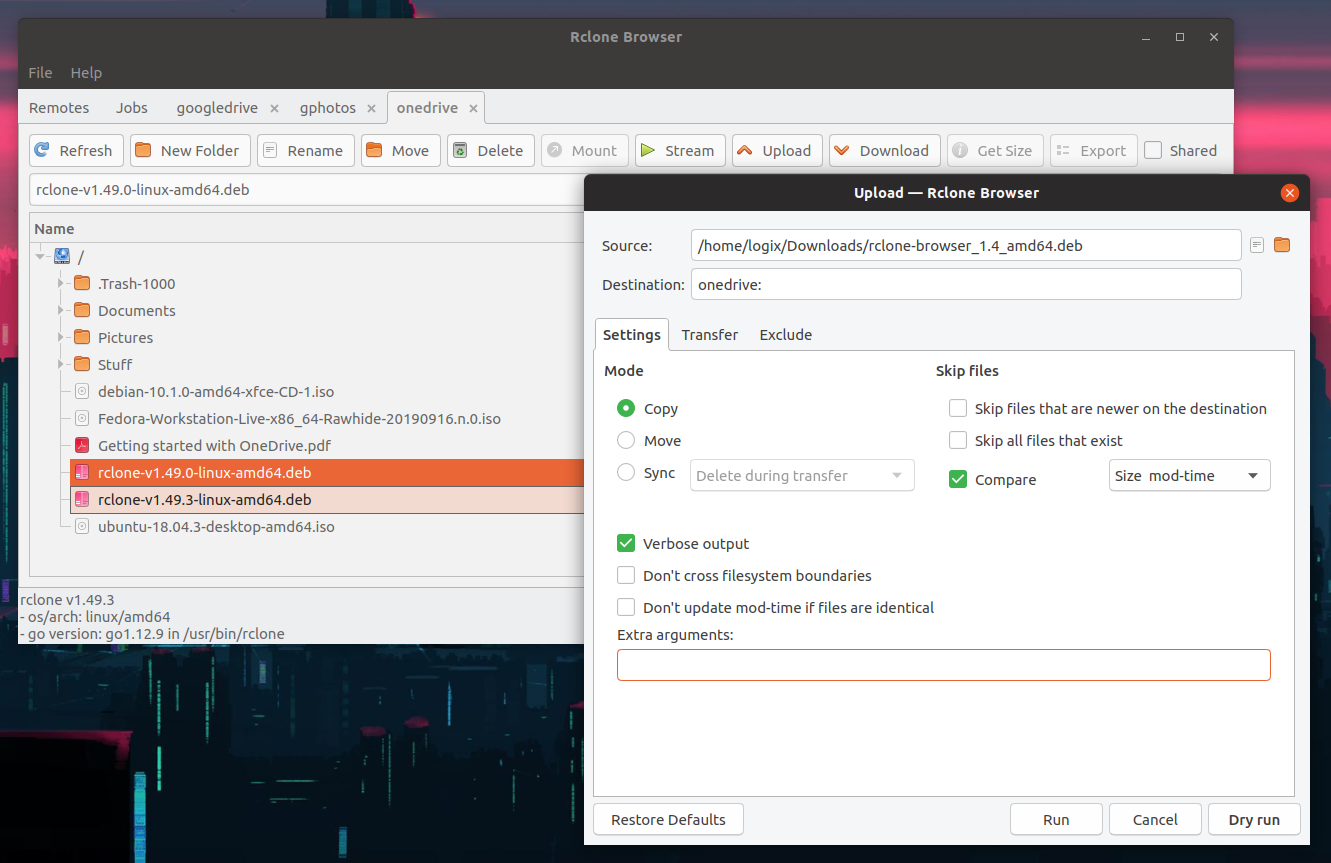Click the Extra arguments input field
The image size is (1331, 863).
[943, 664]
